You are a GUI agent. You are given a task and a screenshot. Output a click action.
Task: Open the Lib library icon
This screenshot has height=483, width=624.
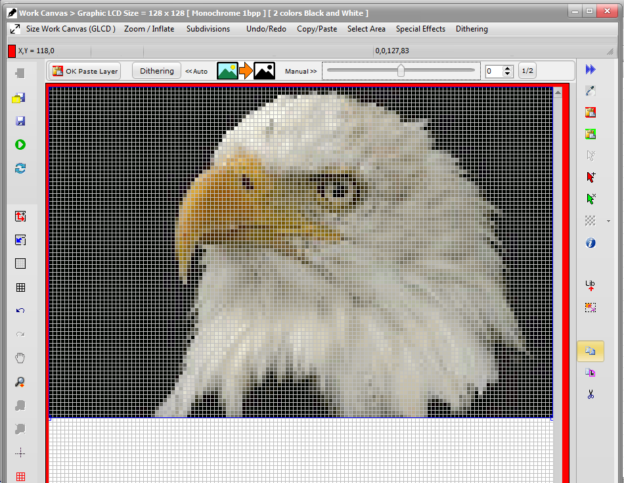[590, 286]
